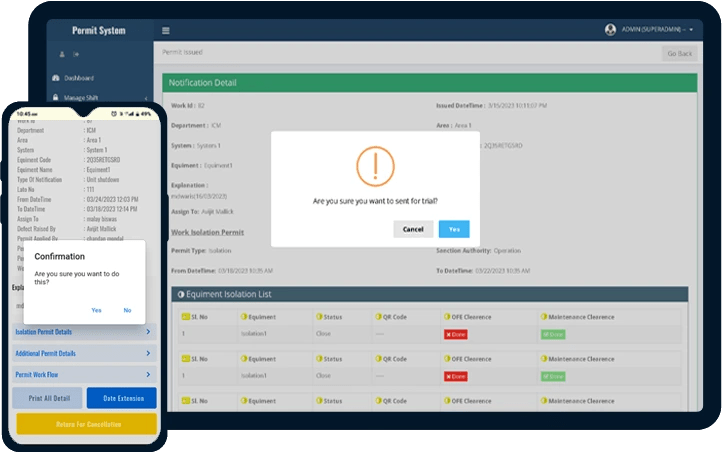722x452 pixels.
Task: Click the admin user avatar icon
Action: click(610, 29)
